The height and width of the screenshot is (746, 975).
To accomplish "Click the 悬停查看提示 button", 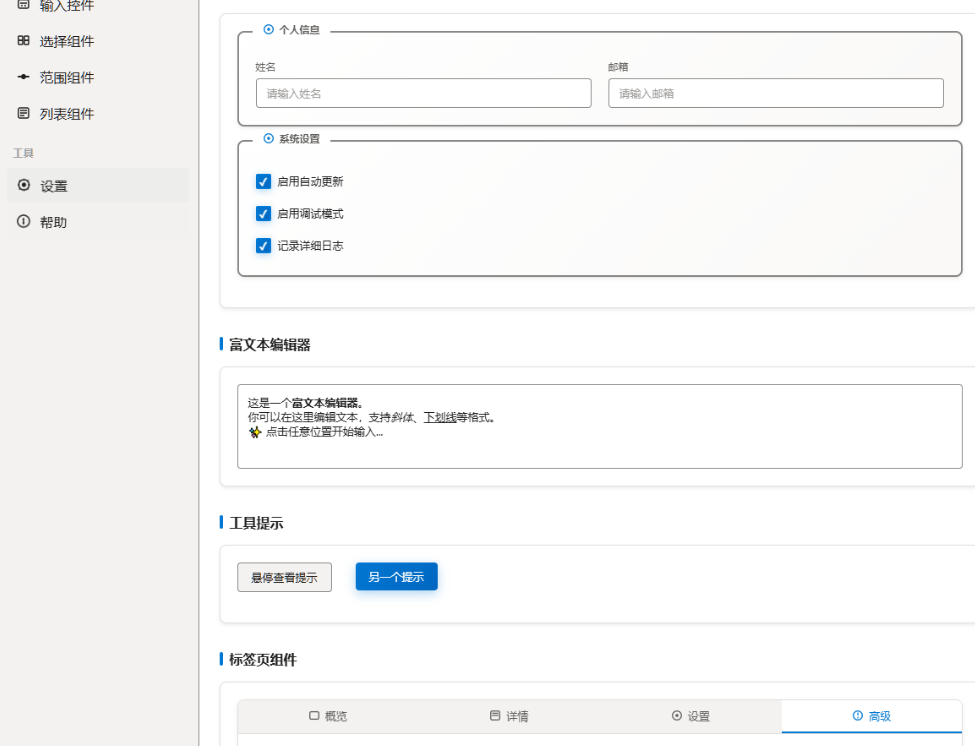I will tap(284, 578).
